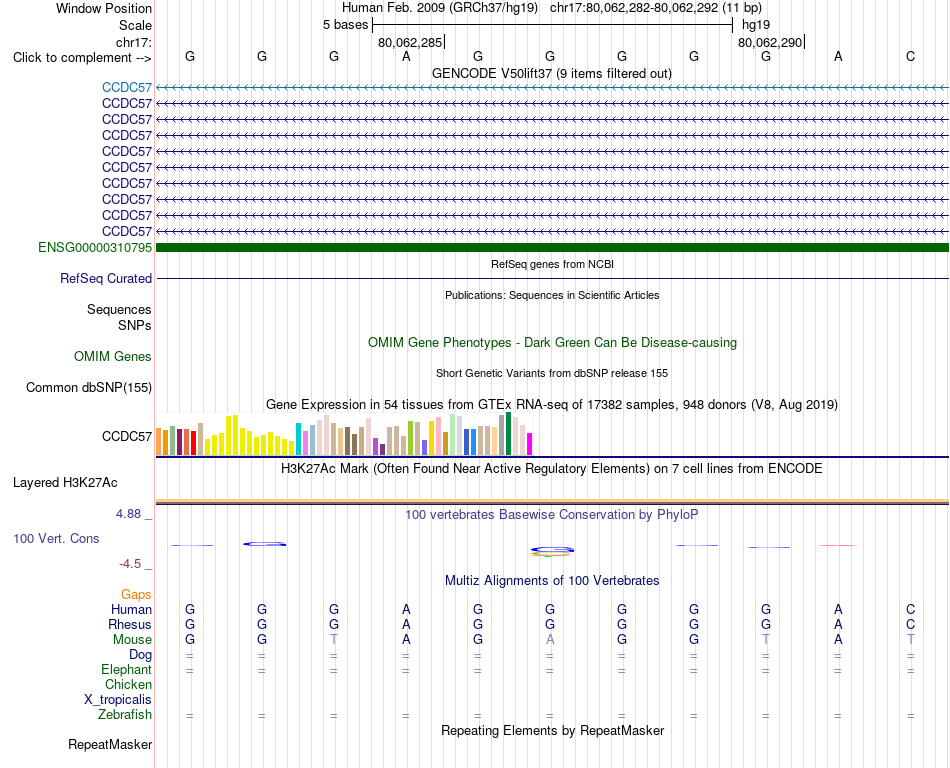The image size is (950, 768).
Task: Click the Human species label
Action: coord(131,609)
